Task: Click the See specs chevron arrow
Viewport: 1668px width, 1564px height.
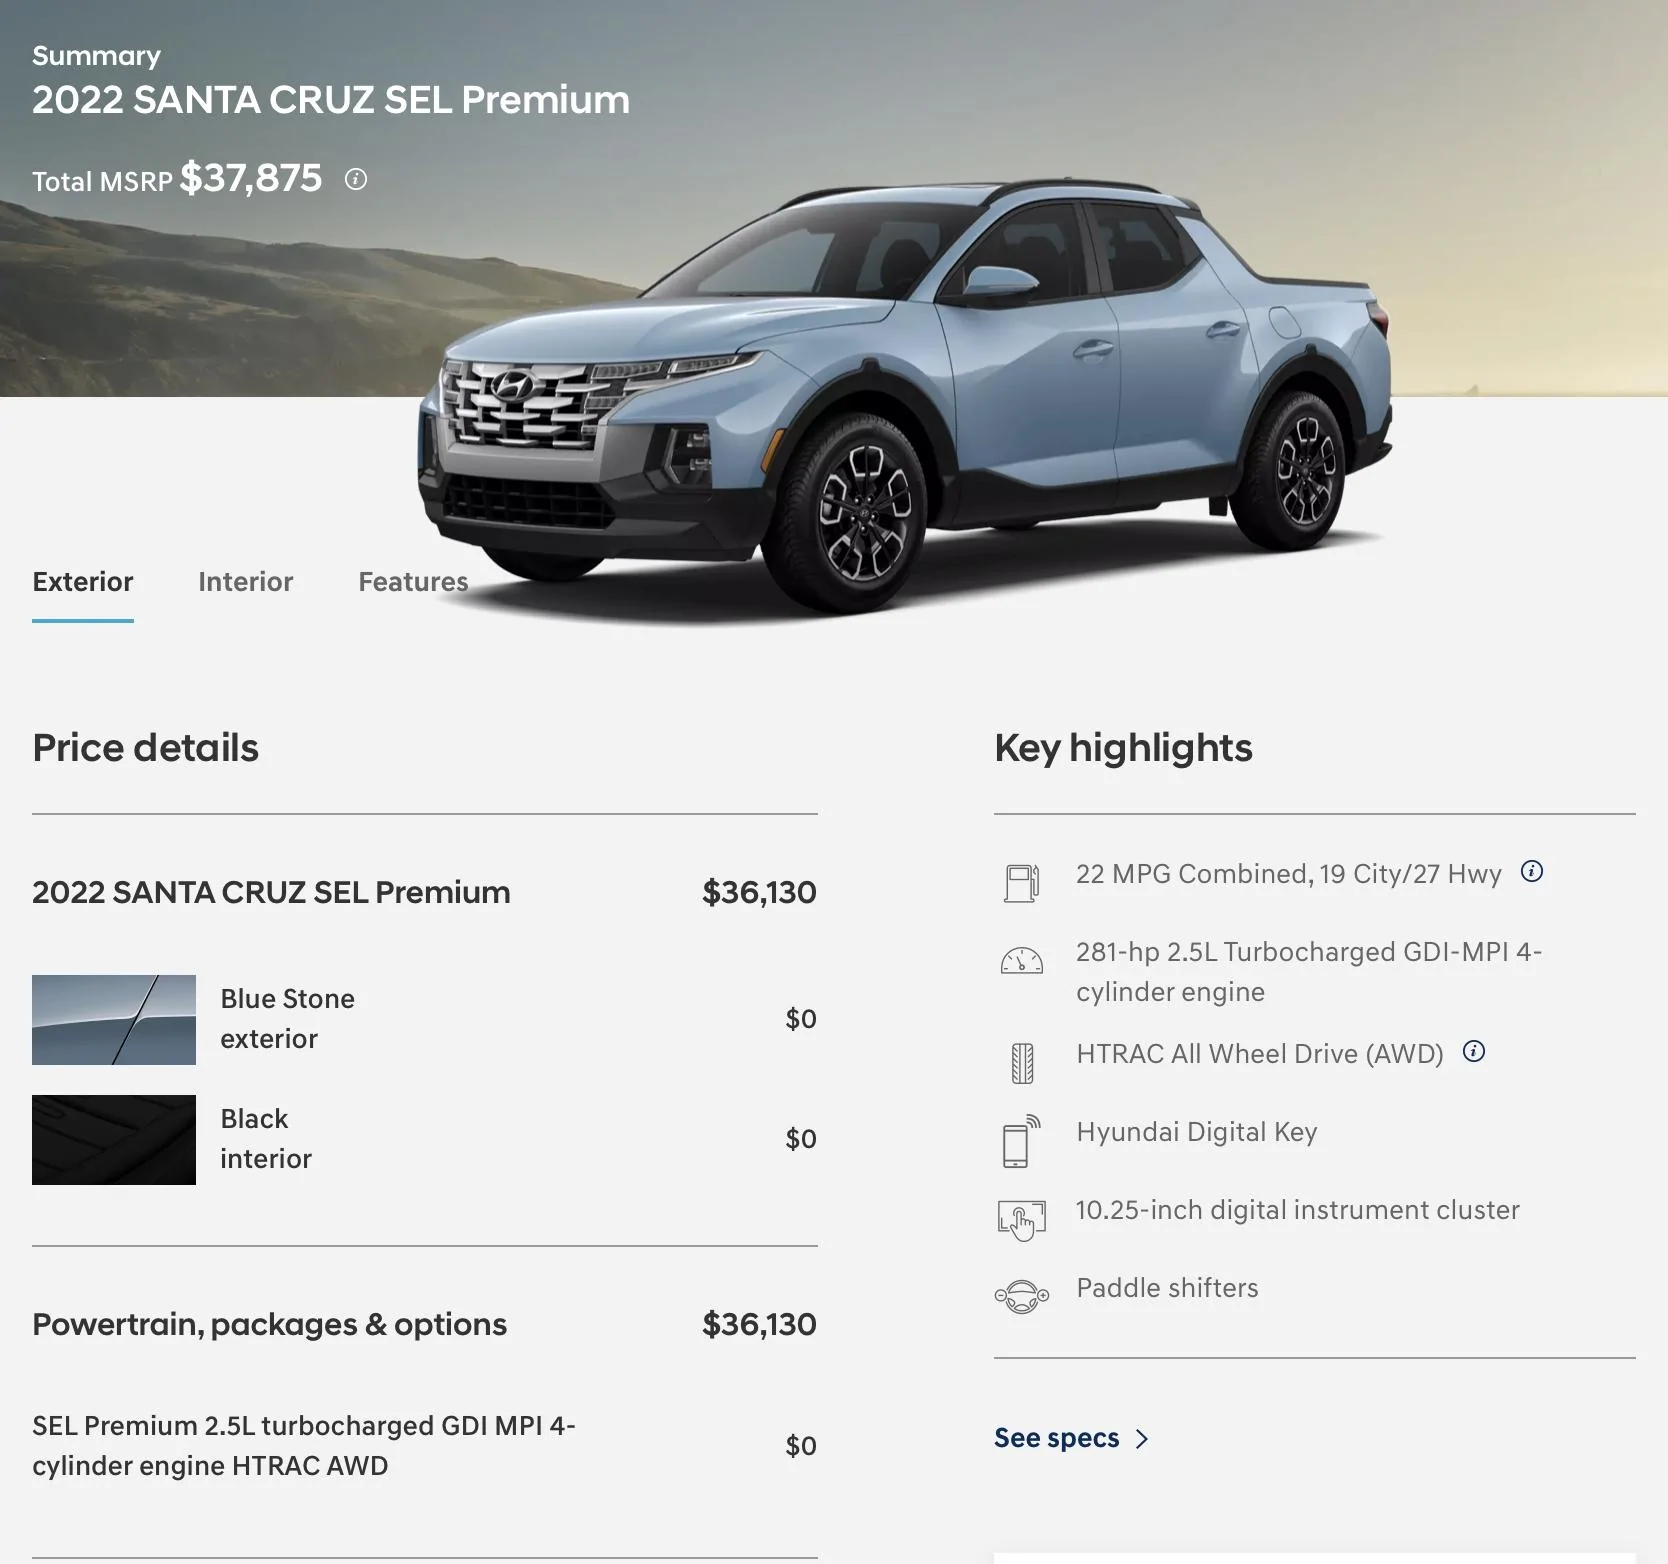Action: click(1142, 1439)
